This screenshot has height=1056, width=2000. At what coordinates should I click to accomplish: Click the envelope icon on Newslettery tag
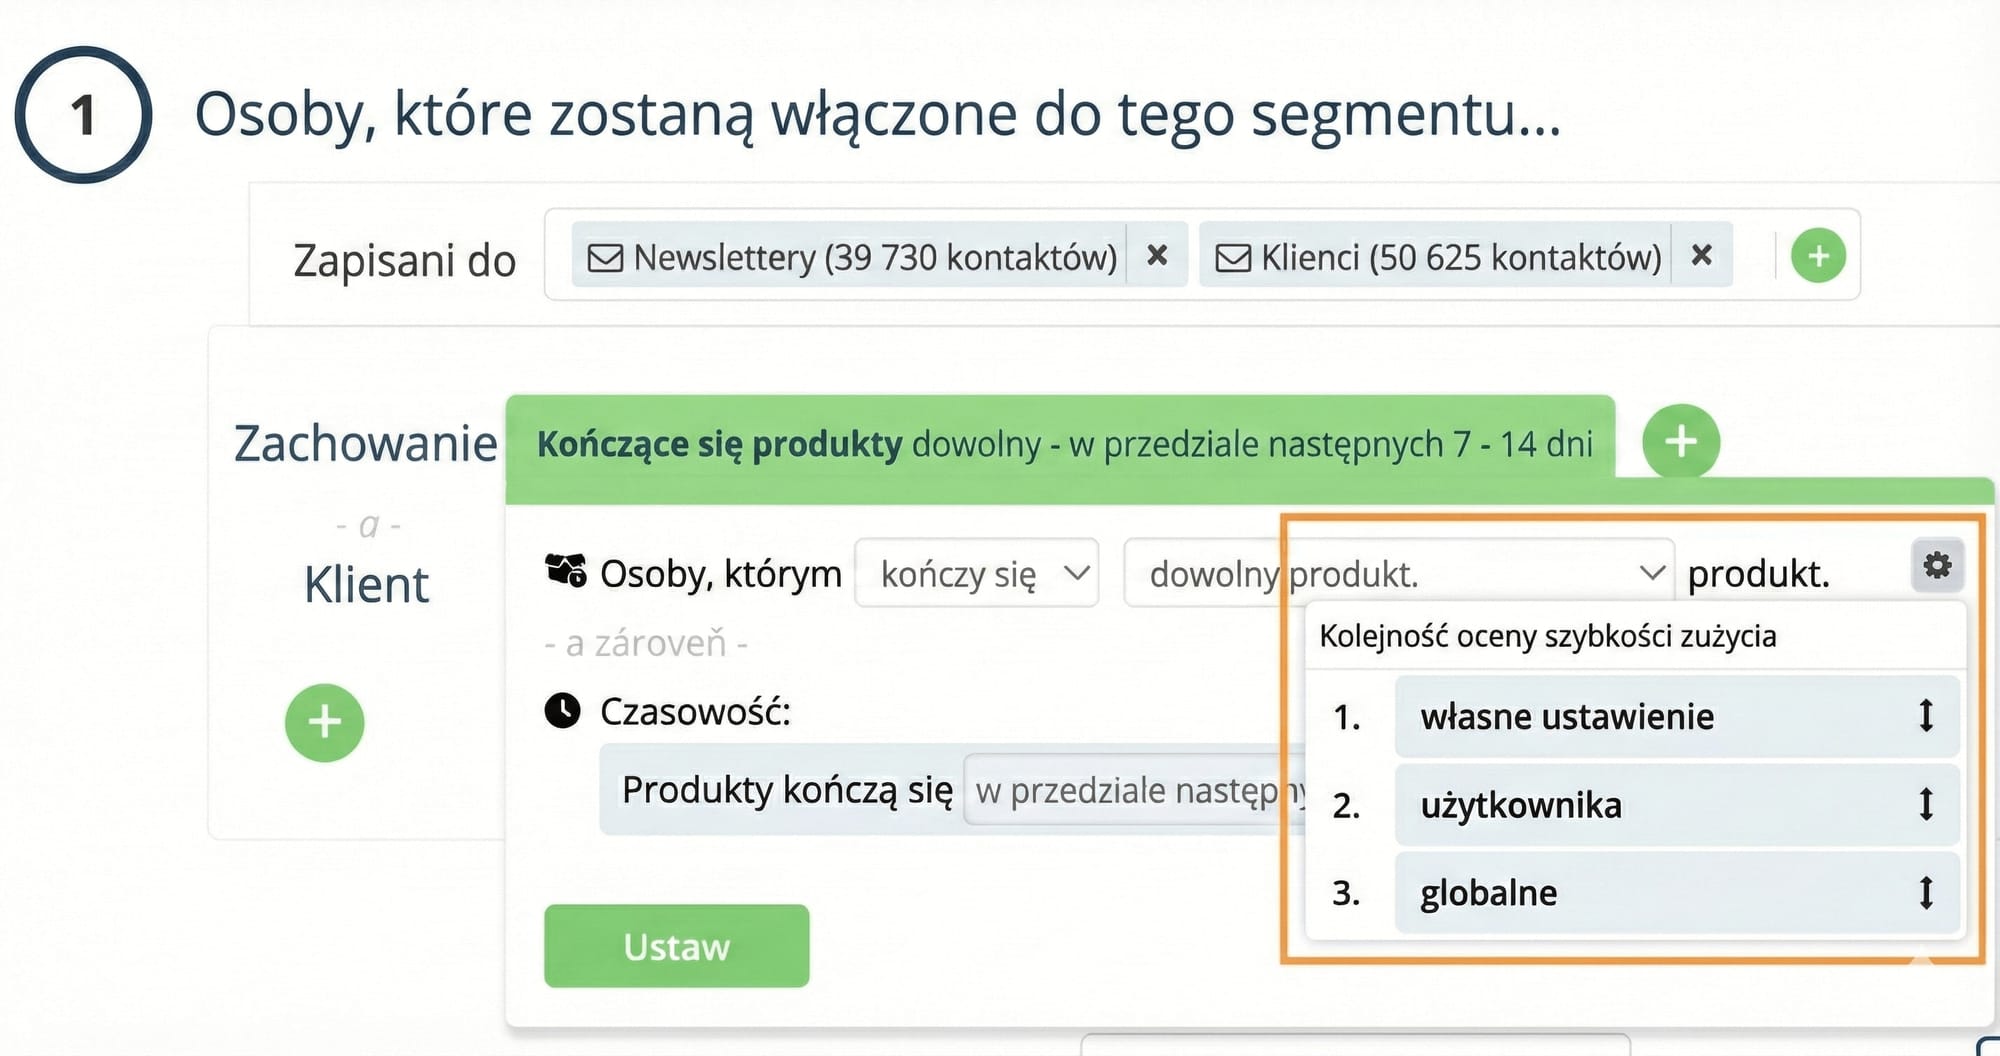(608, 257)
